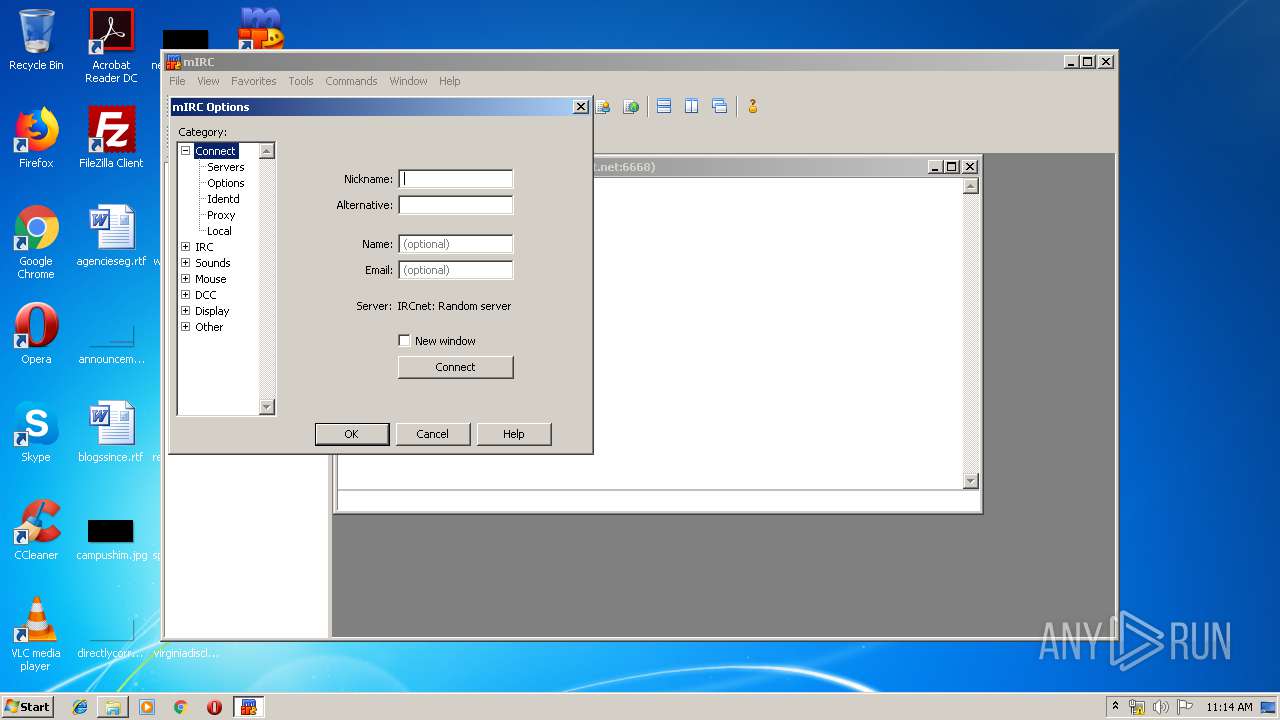
Task: Open the Commands menu
Action: pyautogui.click(x=351, y=81)
